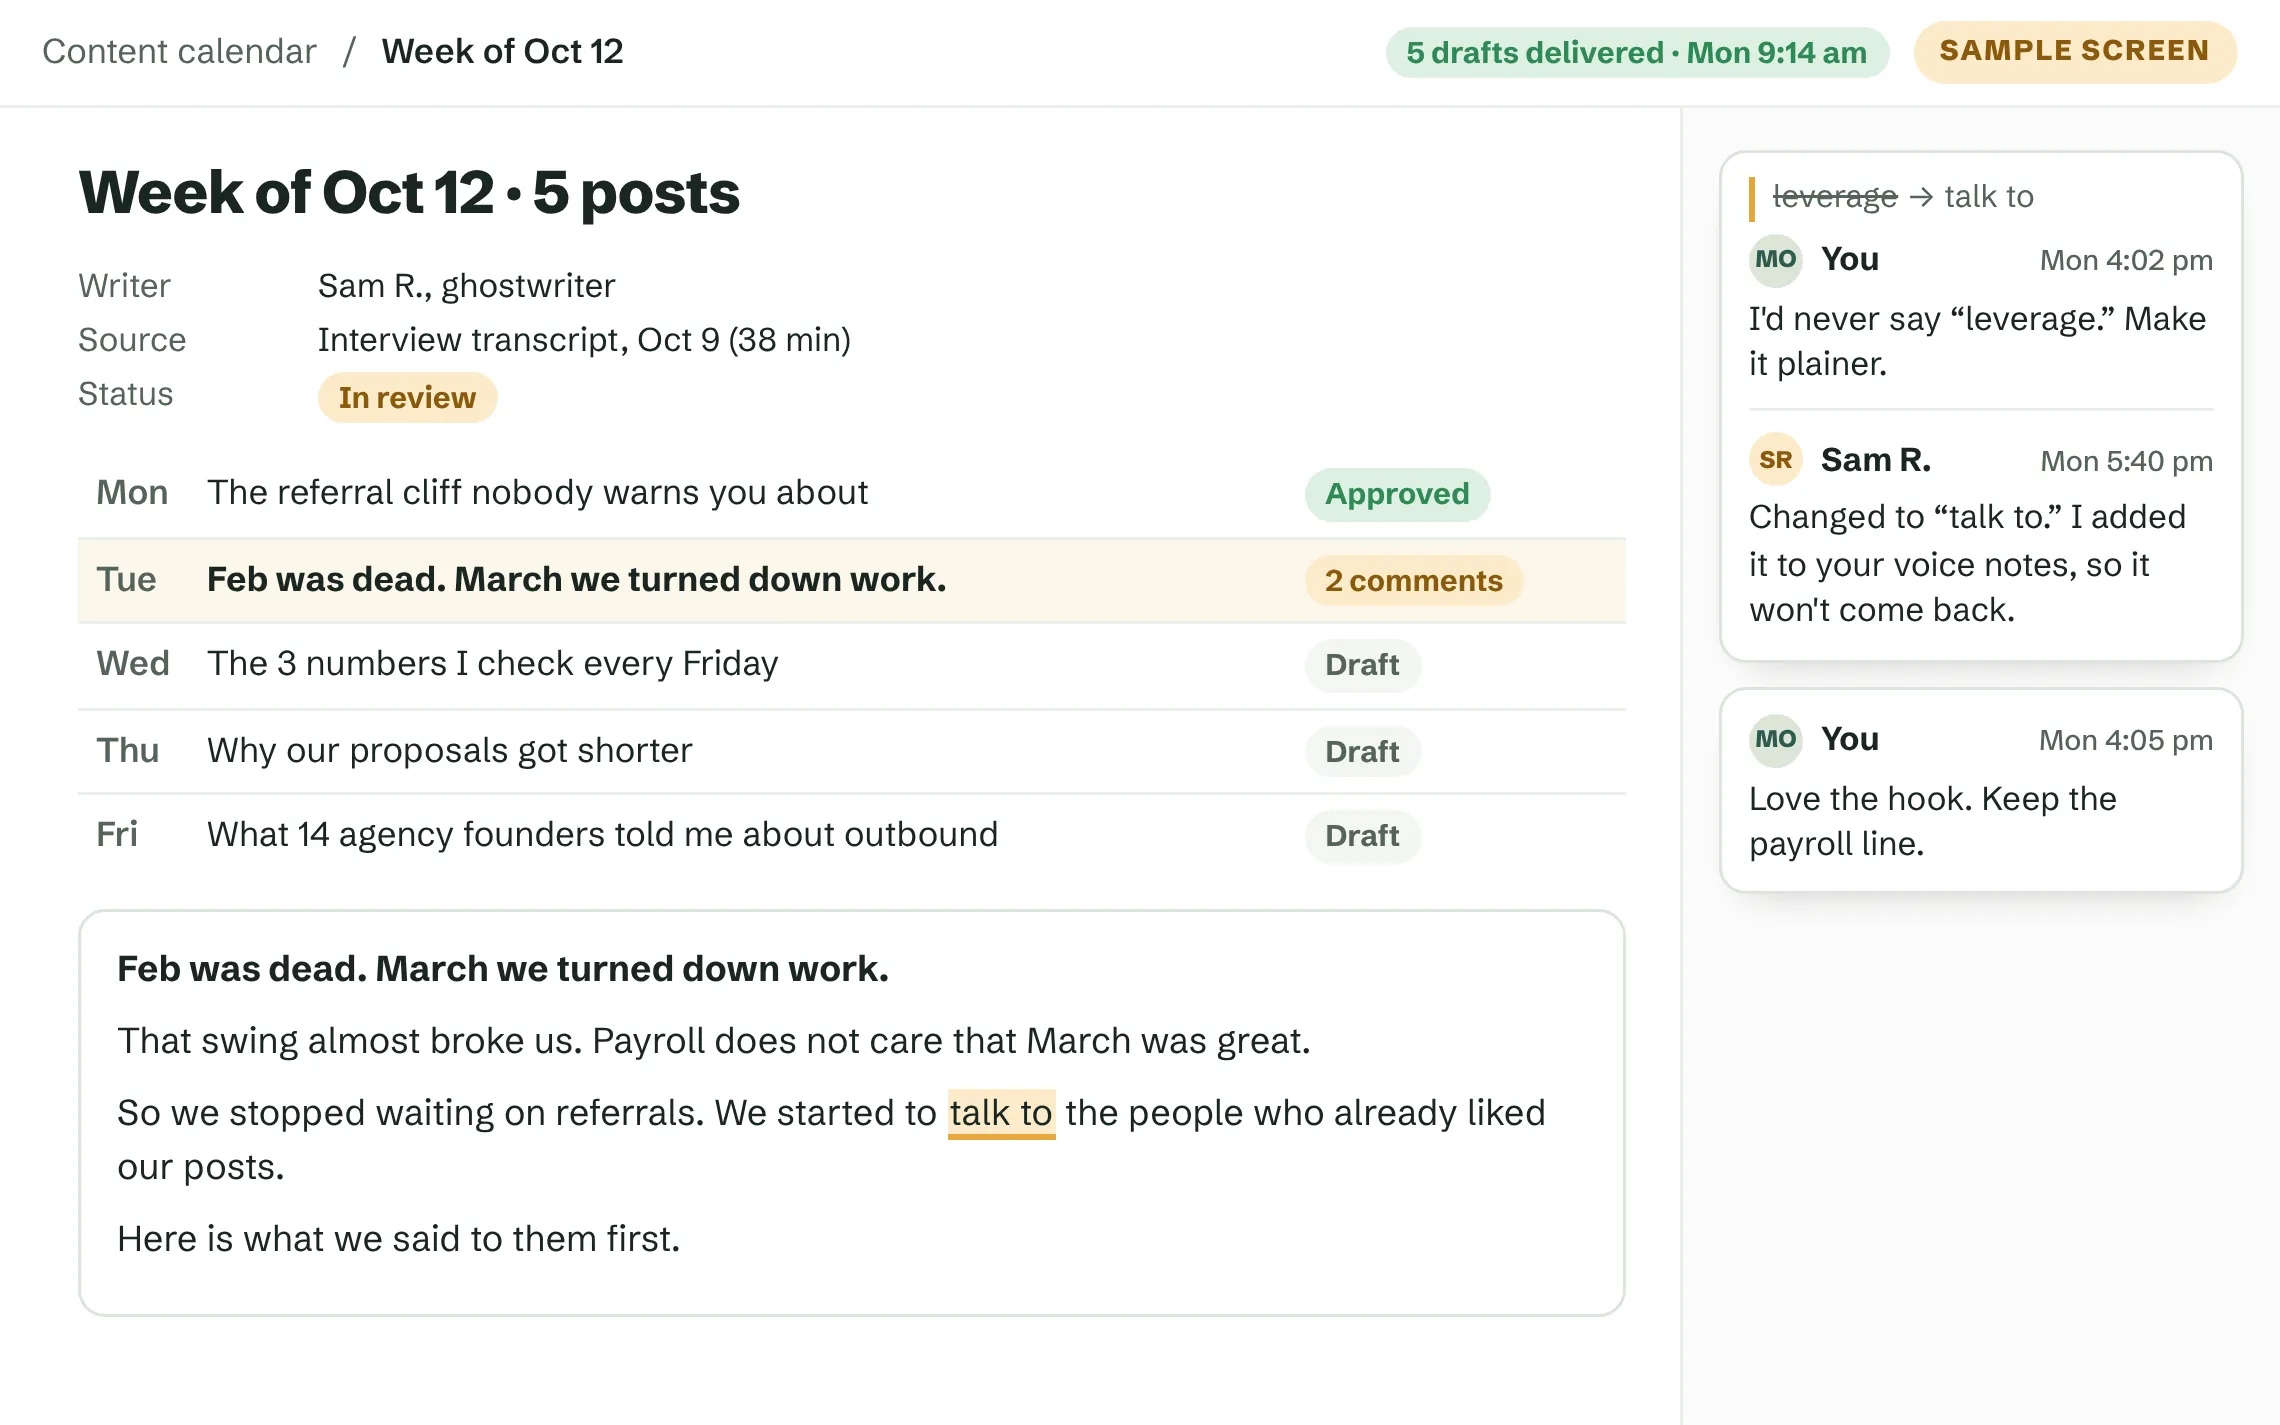Viewport: 2280px width, 1425px height.
Task: Open the 2 comments badge on Tuesday
Action: (1413, 580)
